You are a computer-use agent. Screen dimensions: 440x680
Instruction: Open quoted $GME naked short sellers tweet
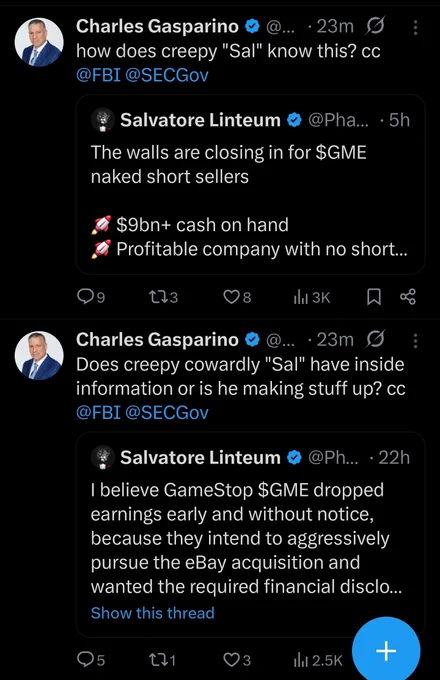click(x=251, y=184)
